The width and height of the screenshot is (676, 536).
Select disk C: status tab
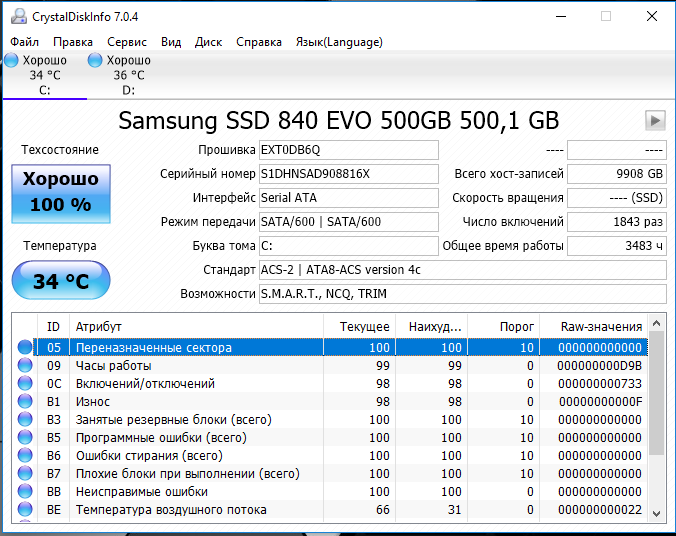[x=45, y=75]
